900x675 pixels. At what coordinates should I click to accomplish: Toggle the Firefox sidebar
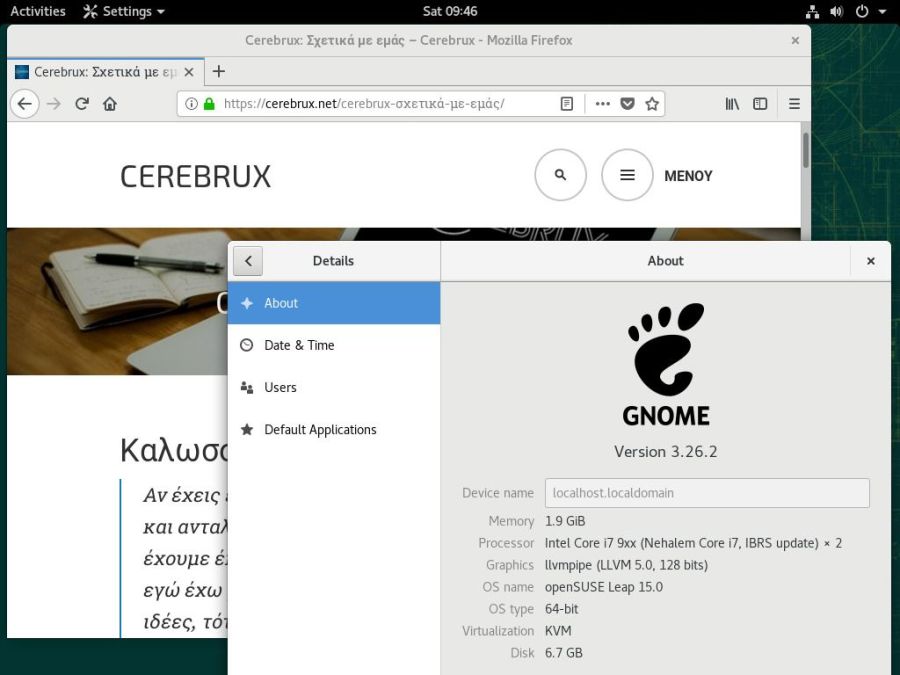(760, 103)
